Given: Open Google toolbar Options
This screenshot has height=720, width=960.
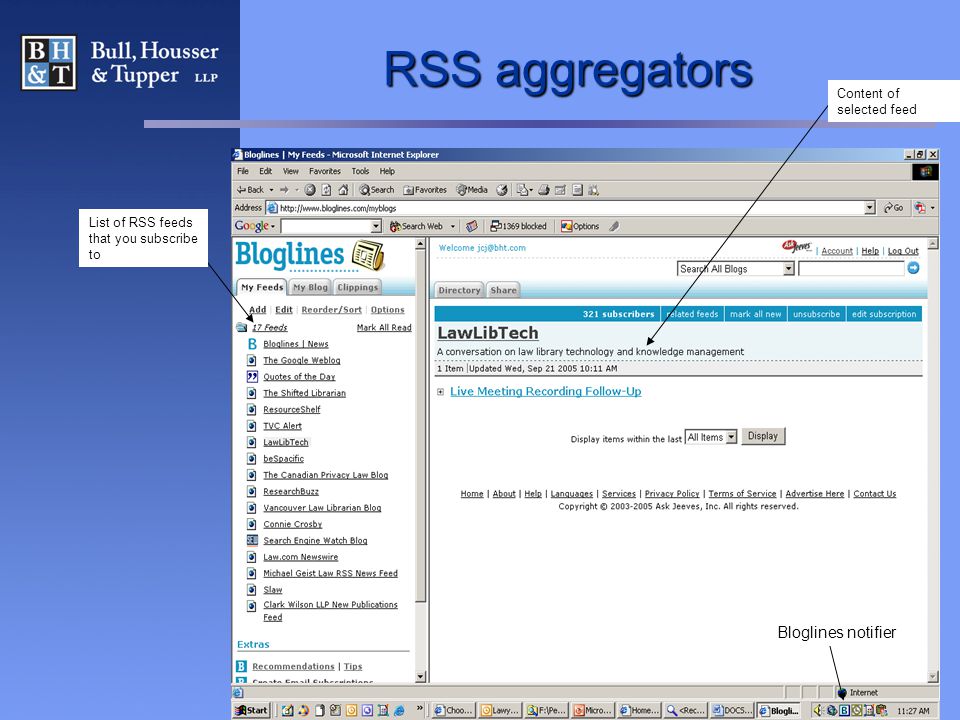Looking at the screenshot, I should click(x=580, y=226).
